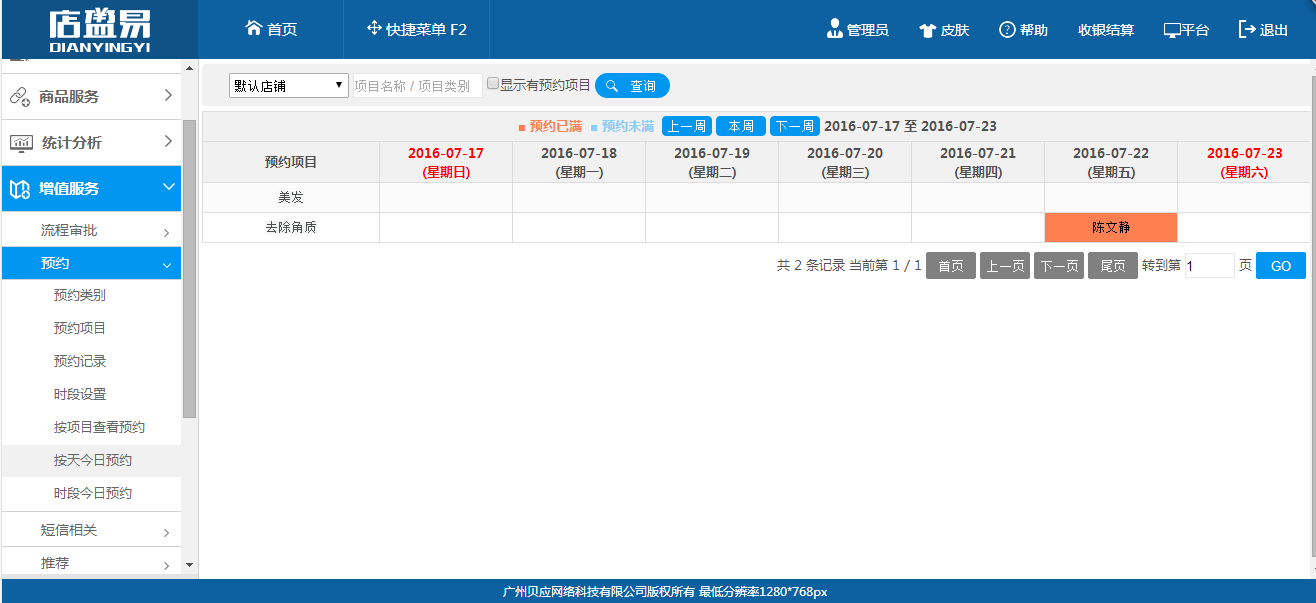Screen dimensions: 1316x603
Task: Open the 平台 monitor icon
Action: coord(1172,30)
